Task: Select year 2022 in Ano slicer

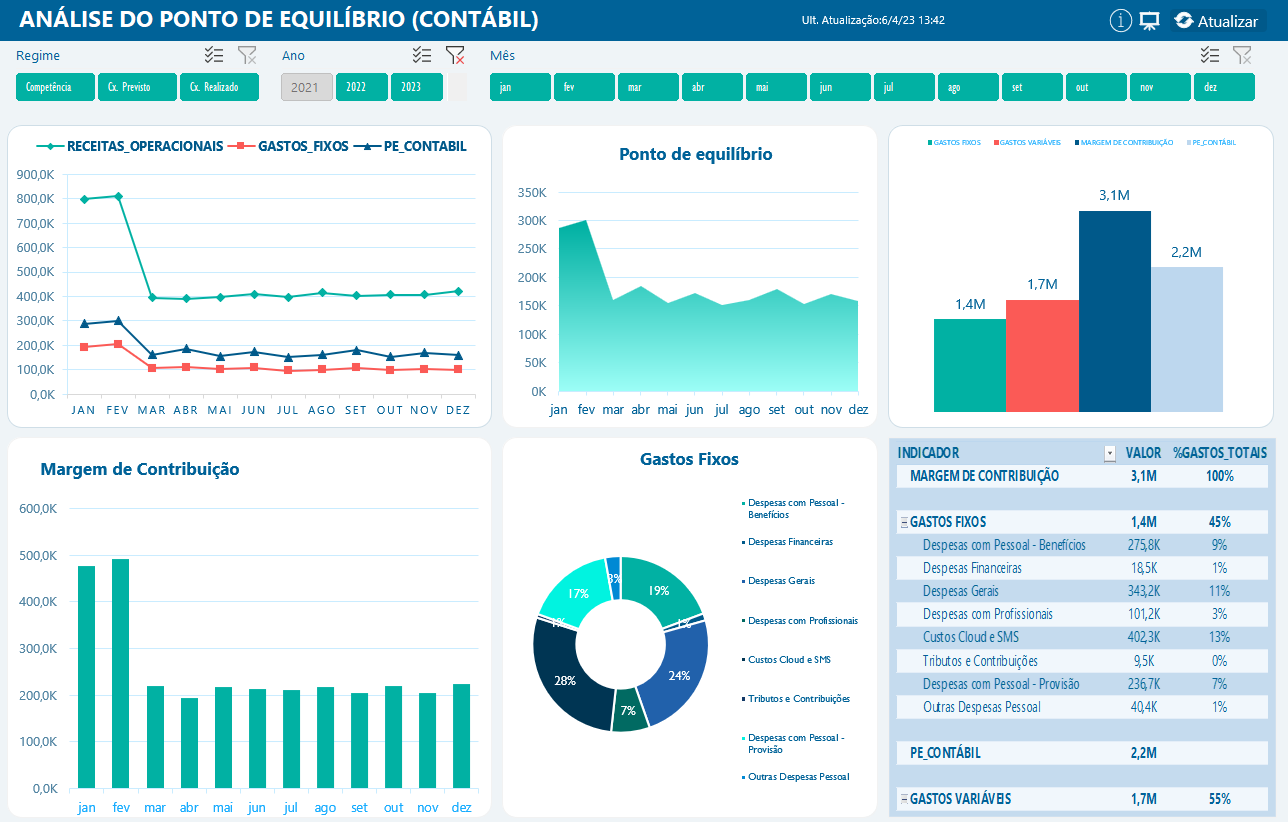Action: 362,87
